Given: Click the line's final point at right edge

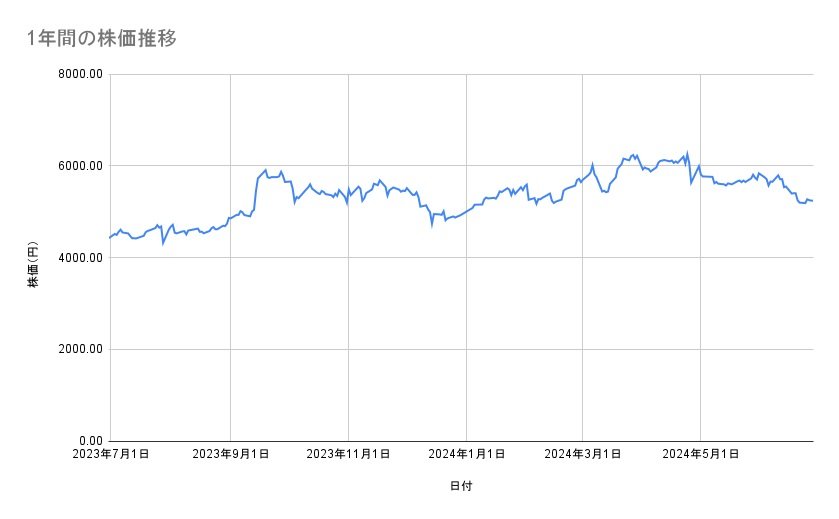Looking at the screenshot, I should pyautogui.click(x=812, y=201).
